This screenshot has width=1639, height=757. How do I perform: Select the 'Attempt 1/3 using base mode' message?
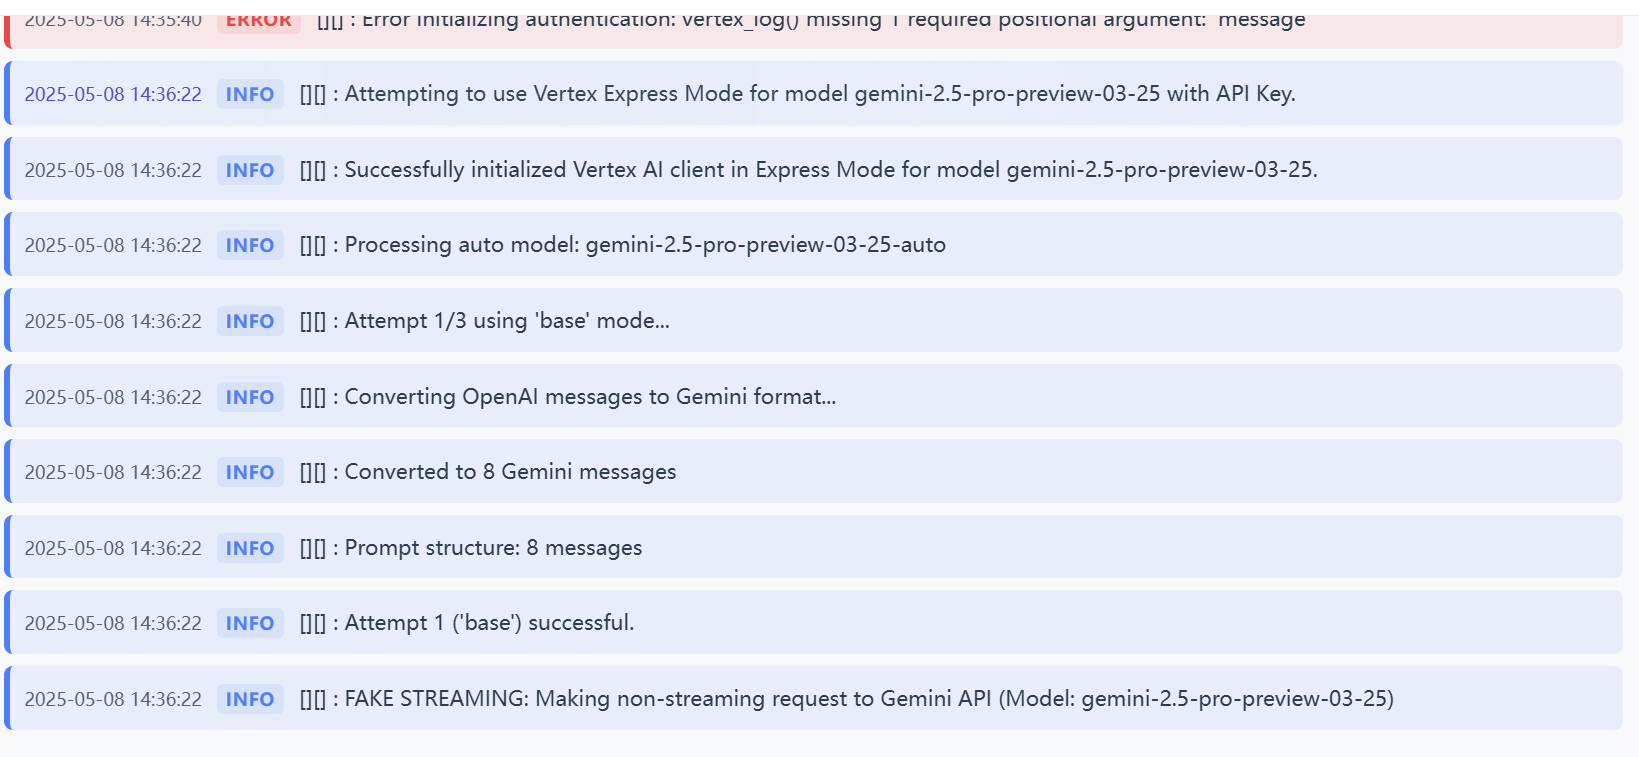(484, 321)
